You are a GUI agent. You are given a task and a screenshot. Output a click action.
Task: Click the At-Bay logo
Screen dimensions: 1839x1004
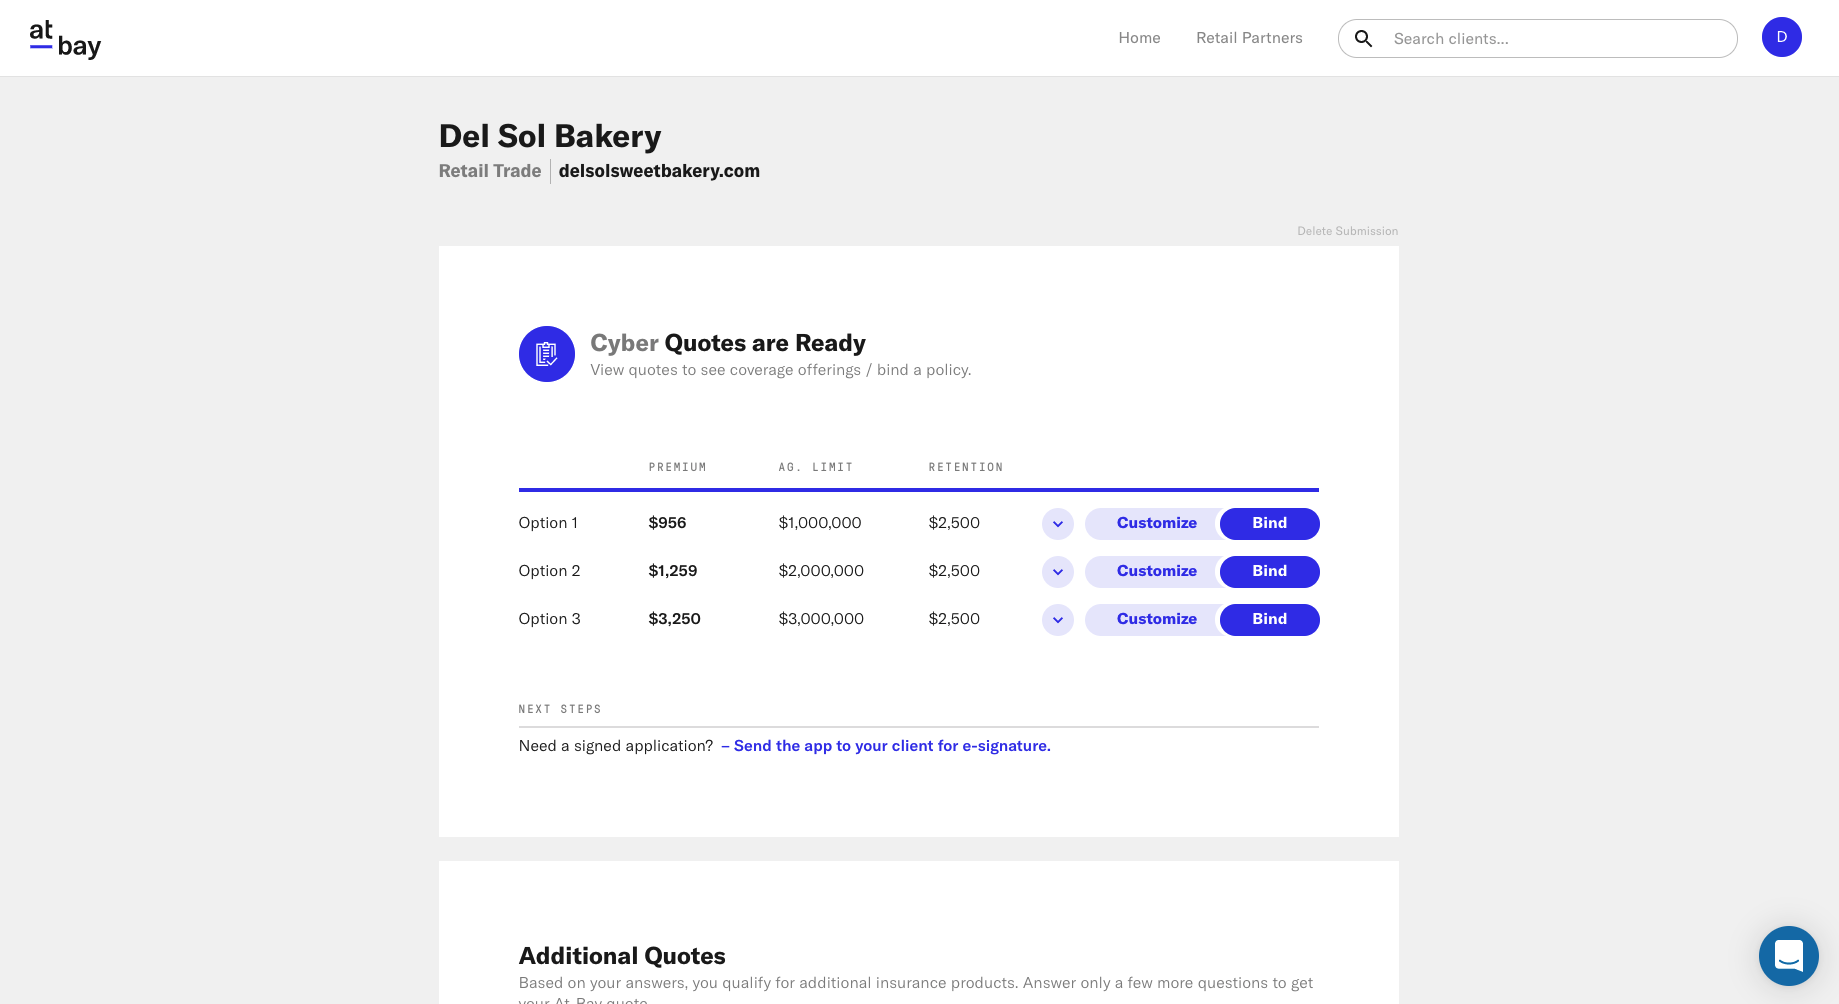(x=65, y=39)
